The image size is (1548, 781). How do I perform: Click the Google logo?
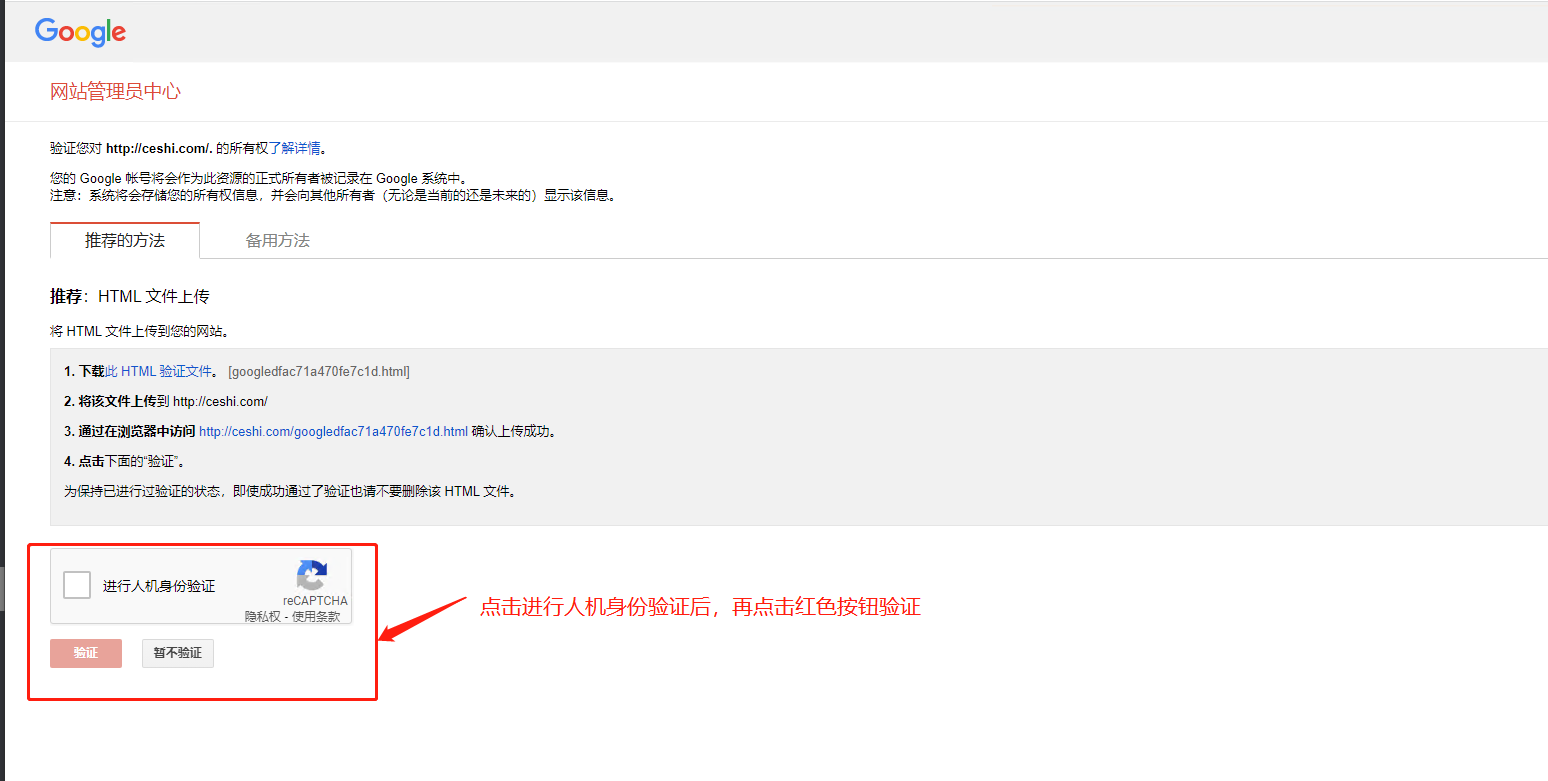pyautogui.click(x=80, y=32)
